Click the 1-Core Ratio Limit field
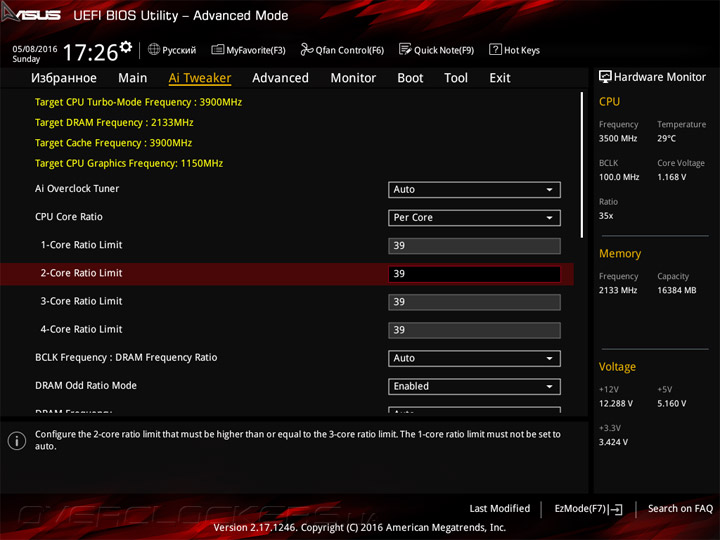The height and width of the screenshot is (540, 720). pyautogui.click(x=474, y=246)
